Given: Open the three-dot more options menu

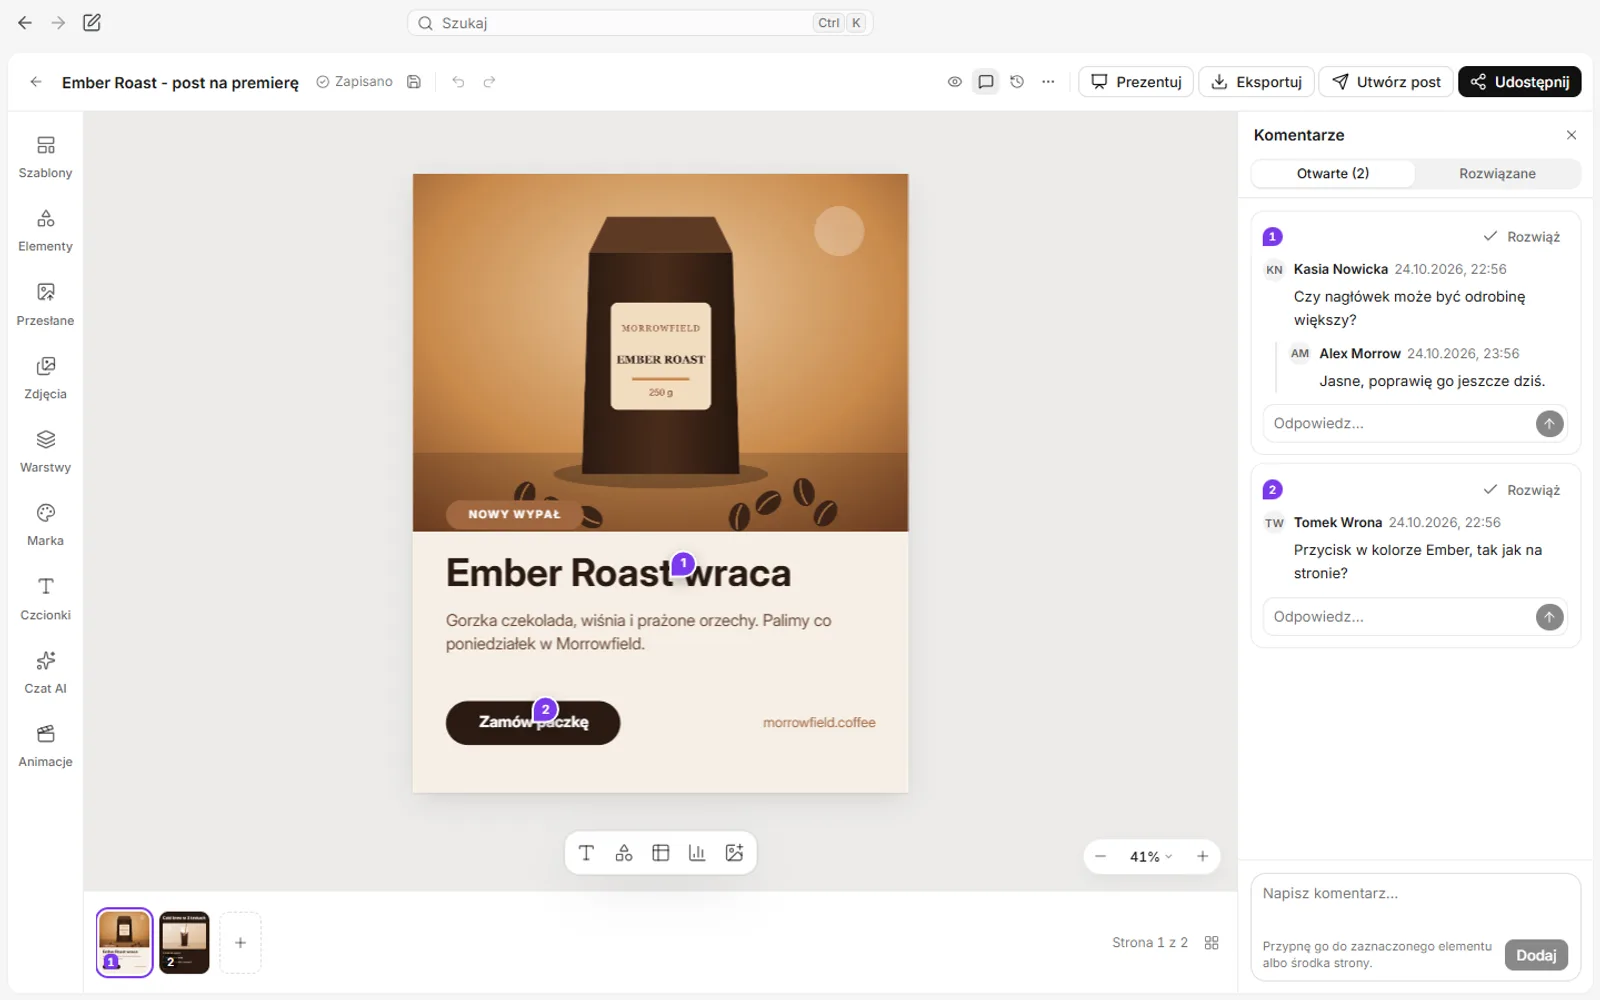Looking at the screenshot, I should [x=1048, y=82].
